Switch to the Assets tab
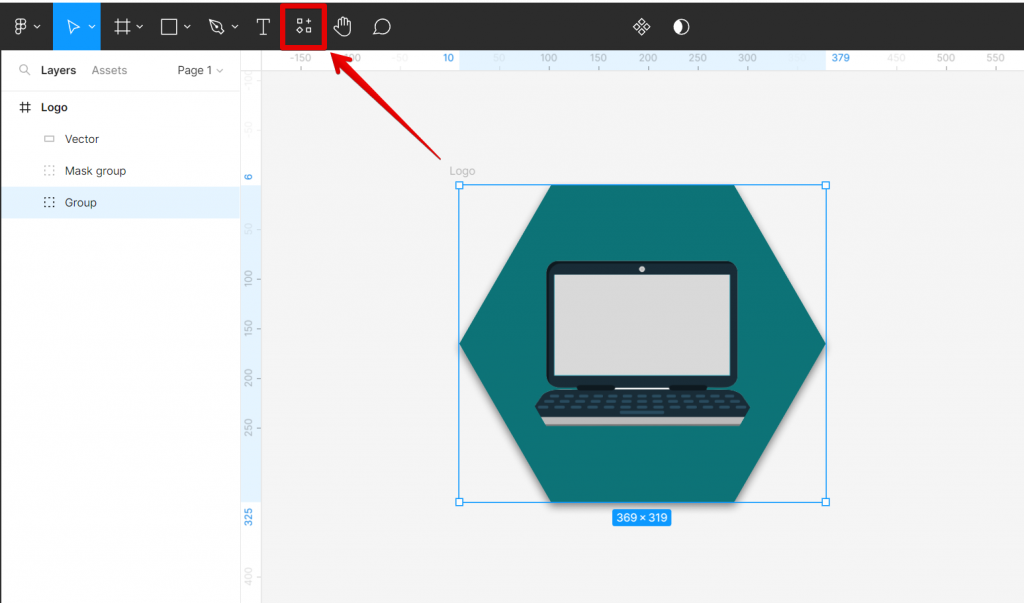The width and height of the screenshot is (1024, 603). tap(108, 70)
